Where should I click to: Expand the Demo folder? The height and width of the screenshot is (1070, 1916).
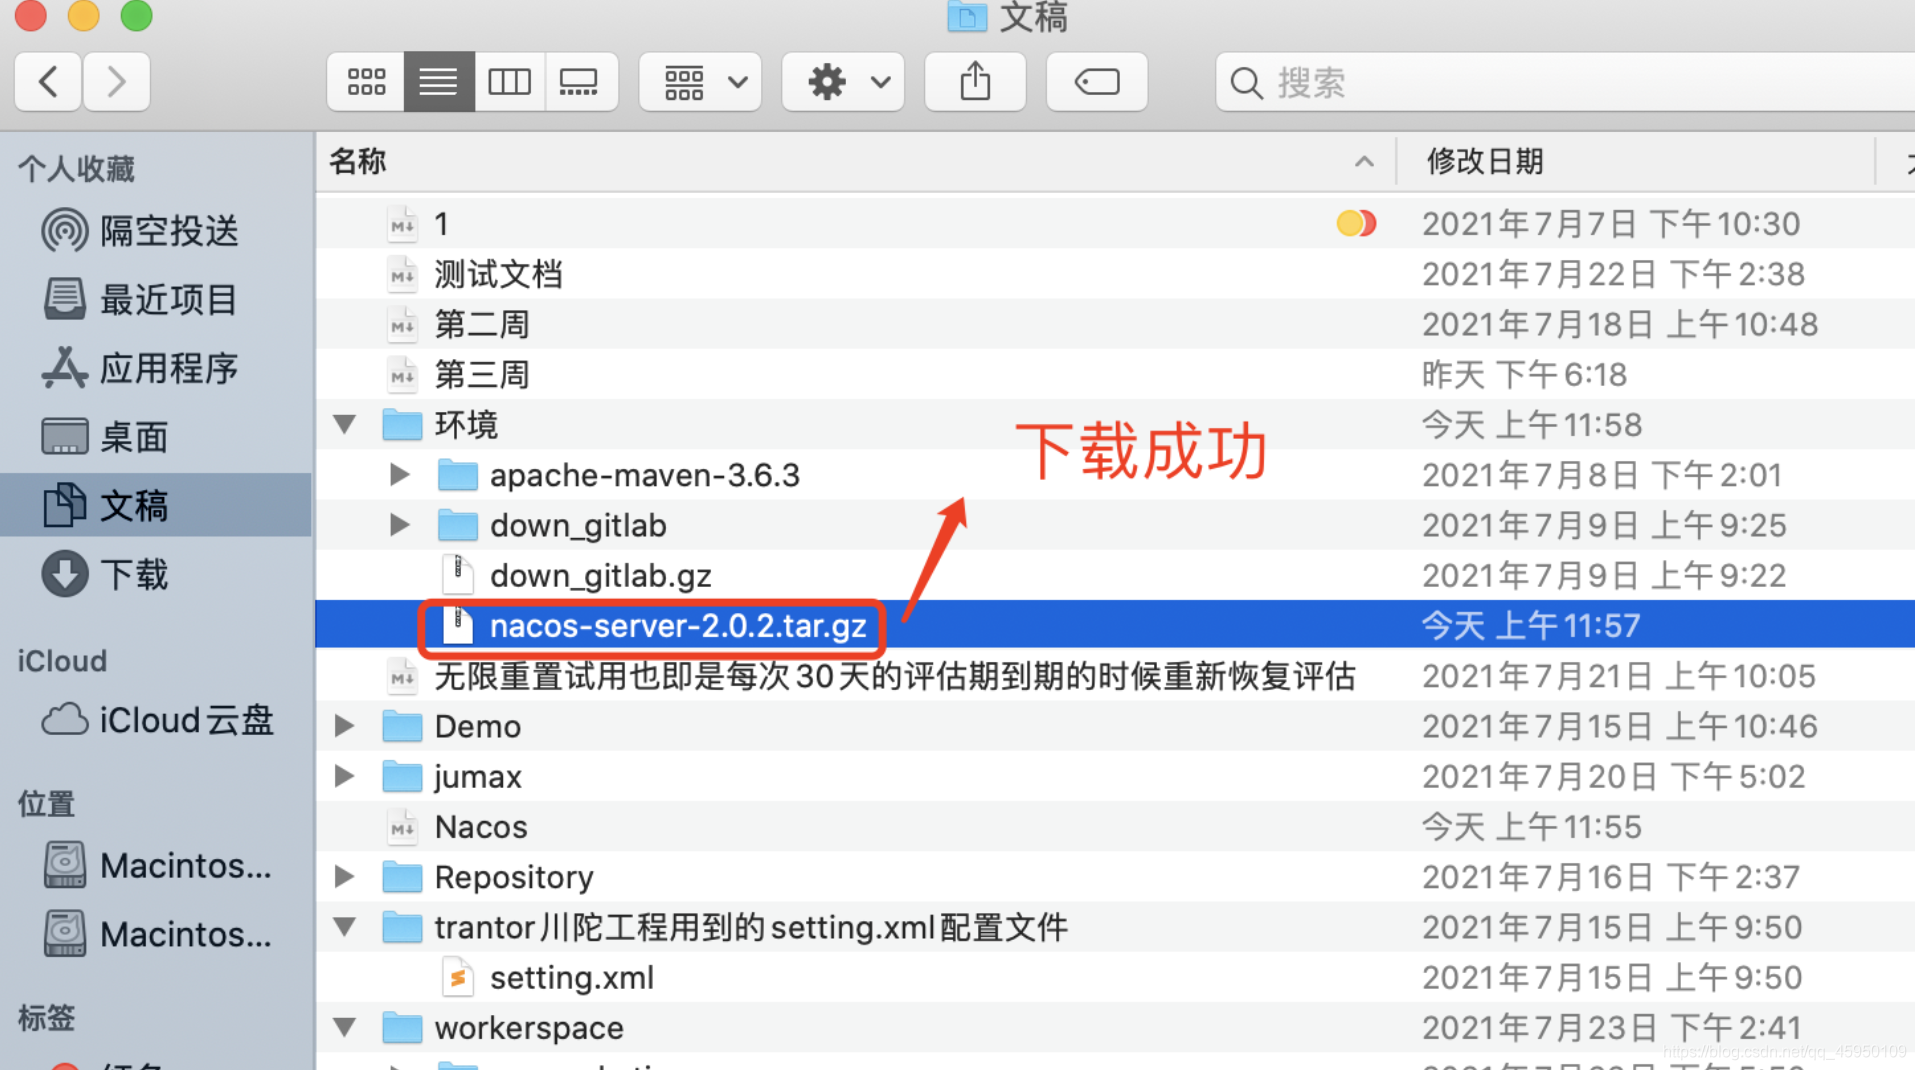[x=344, y=725]
